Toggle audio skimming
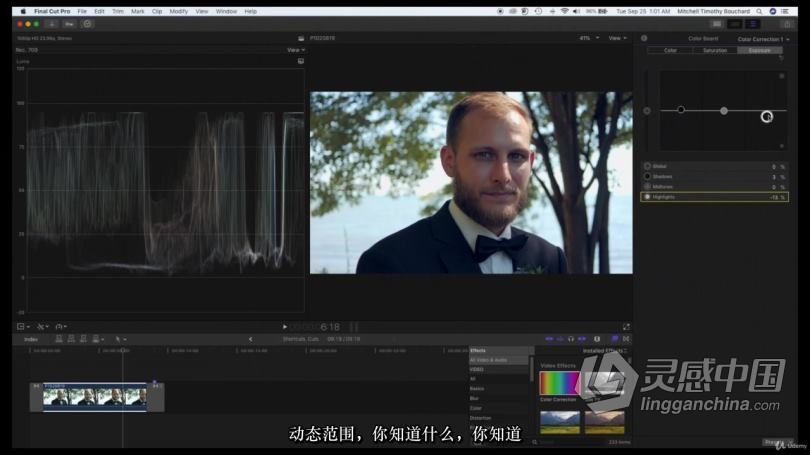 pos(560,339)
